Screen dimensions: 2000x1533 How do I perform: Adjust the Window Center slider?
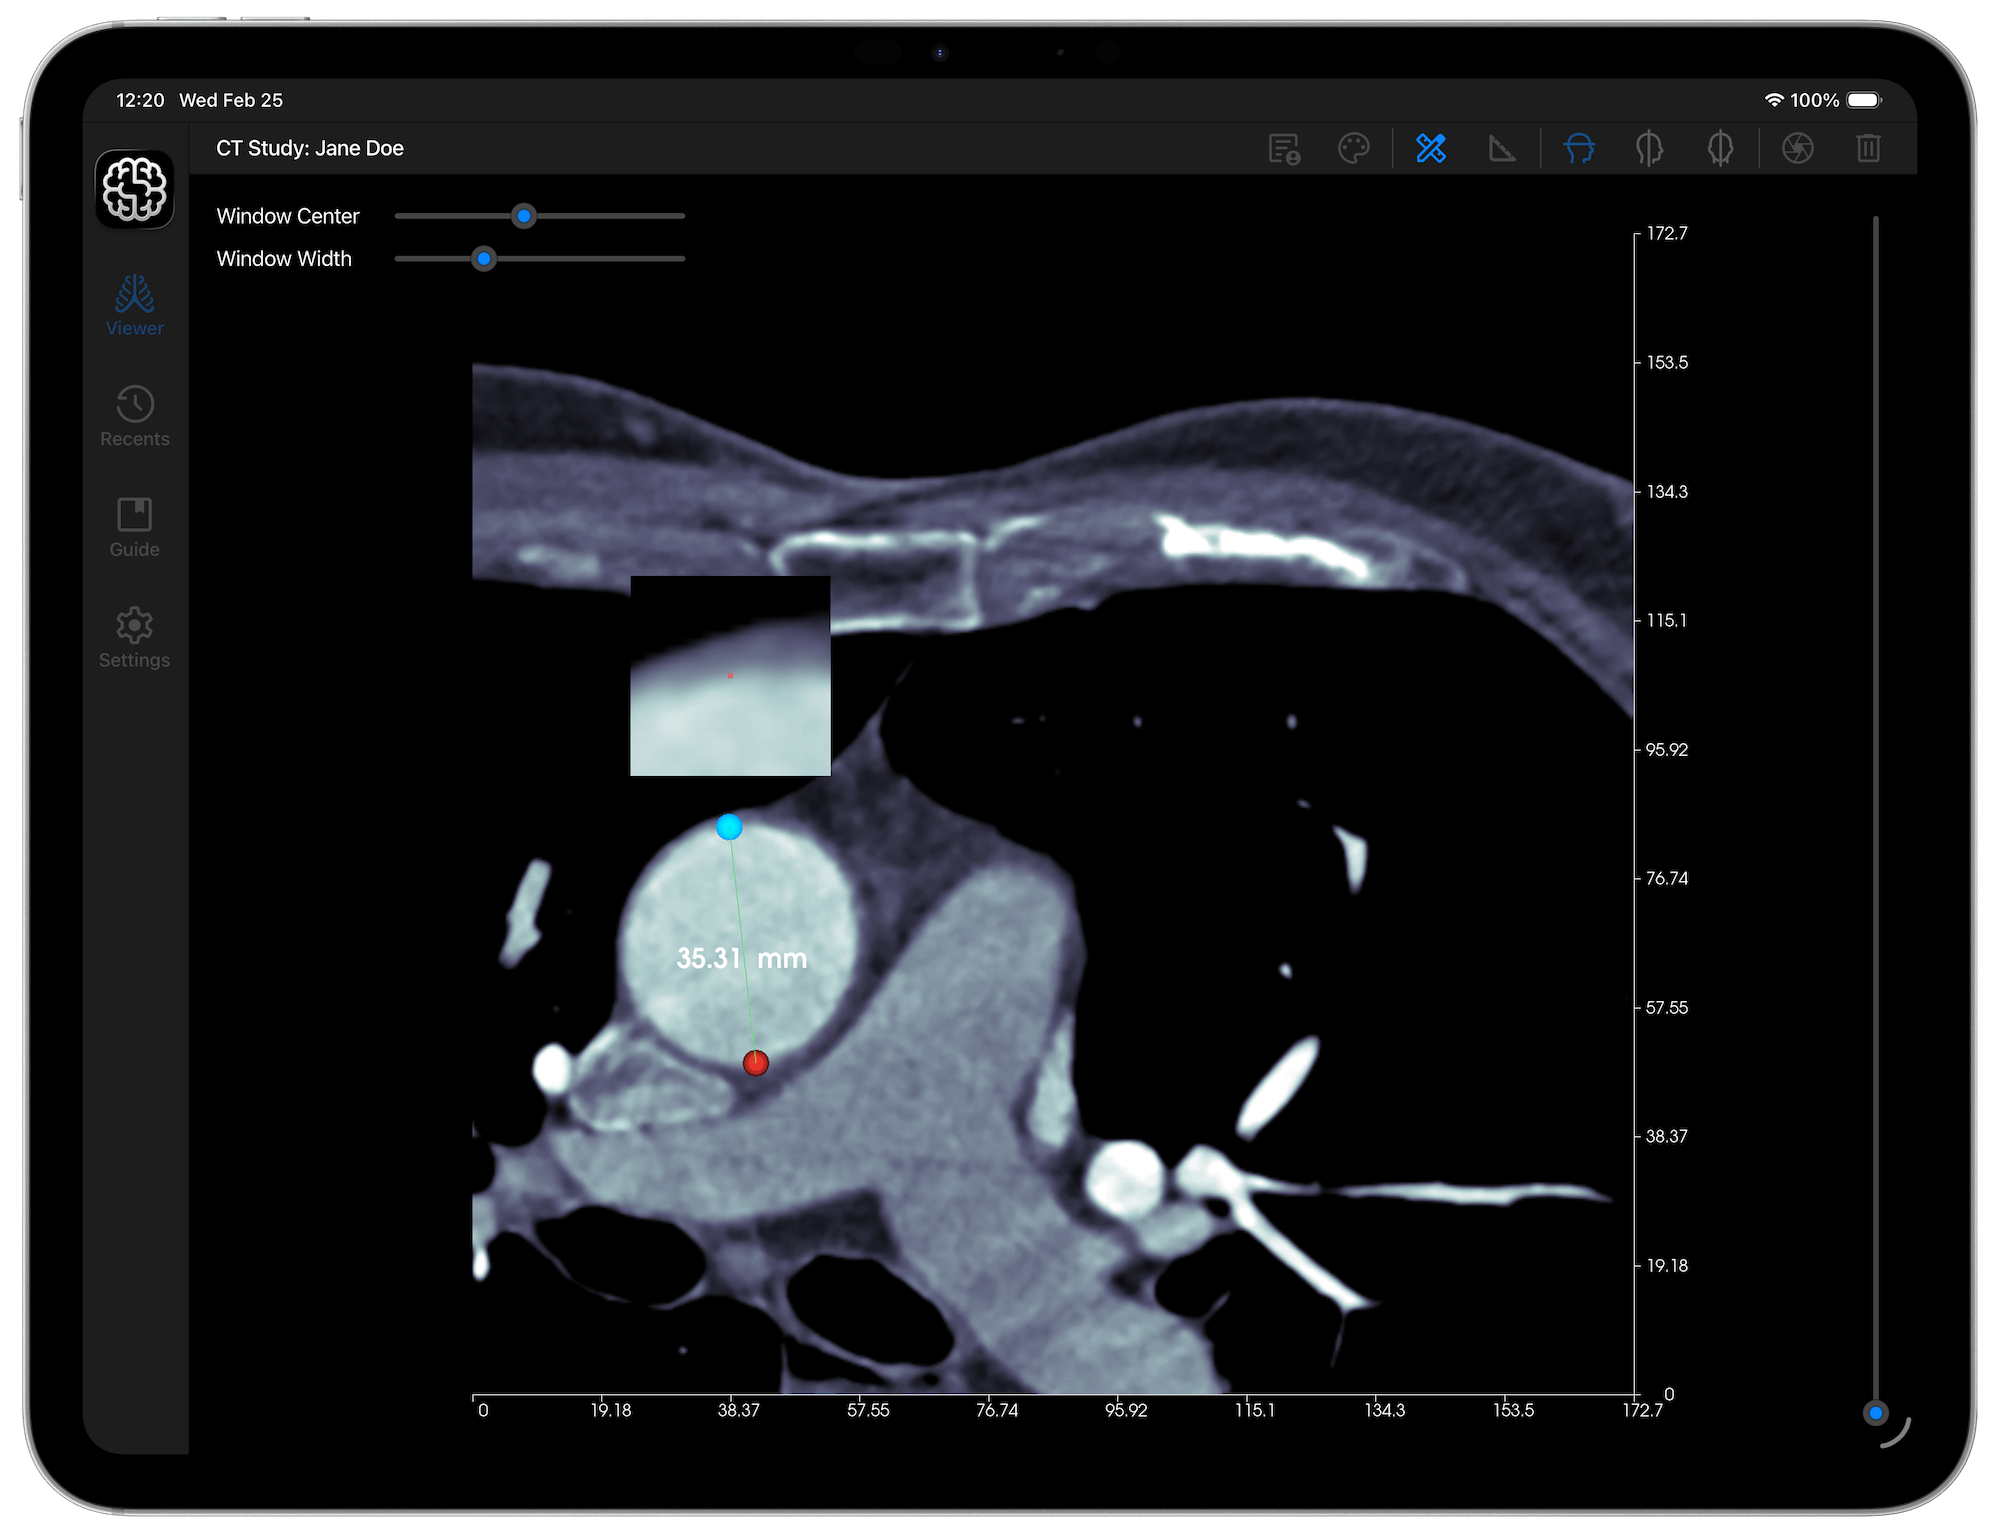click(524, 216)
